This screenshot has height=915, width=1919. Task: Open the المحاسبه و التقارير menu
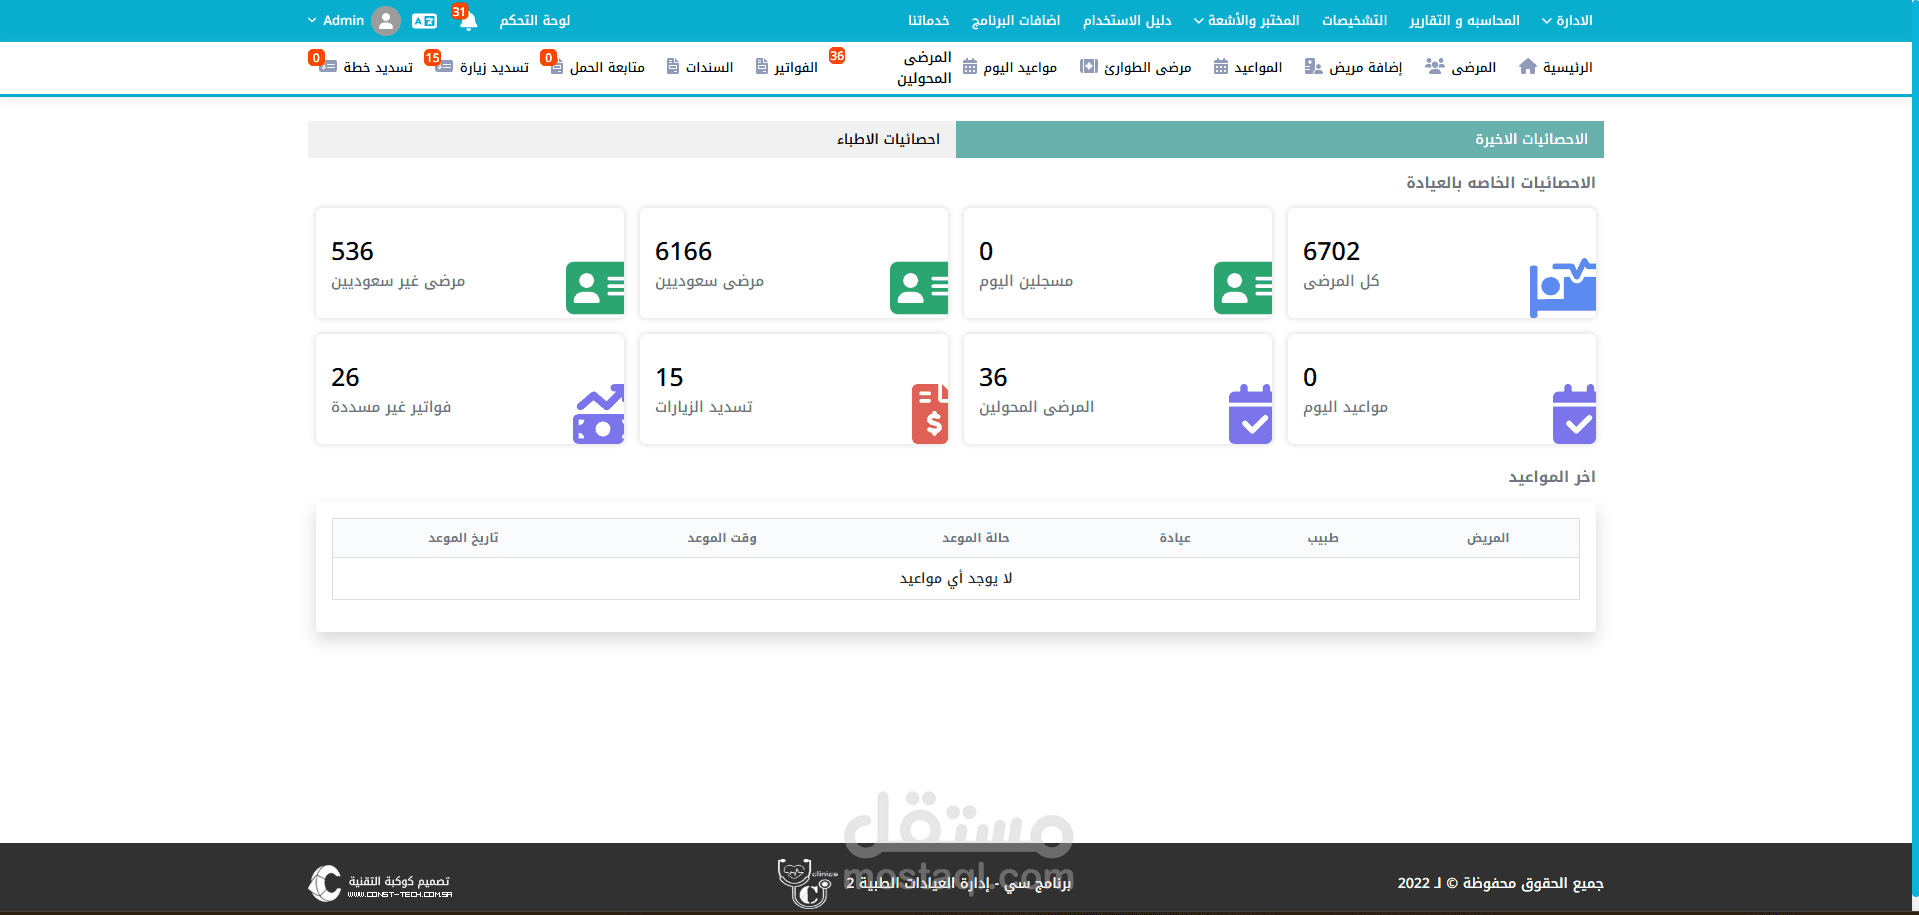pos(1464,20)
